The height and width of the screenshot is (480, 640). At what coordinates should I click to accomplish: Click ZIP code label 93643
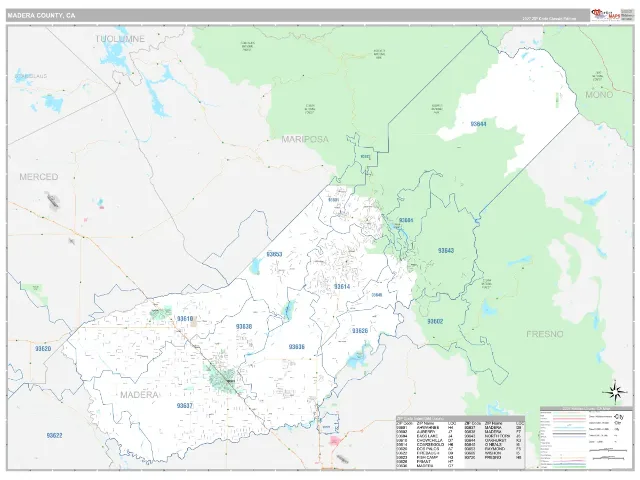446,250
